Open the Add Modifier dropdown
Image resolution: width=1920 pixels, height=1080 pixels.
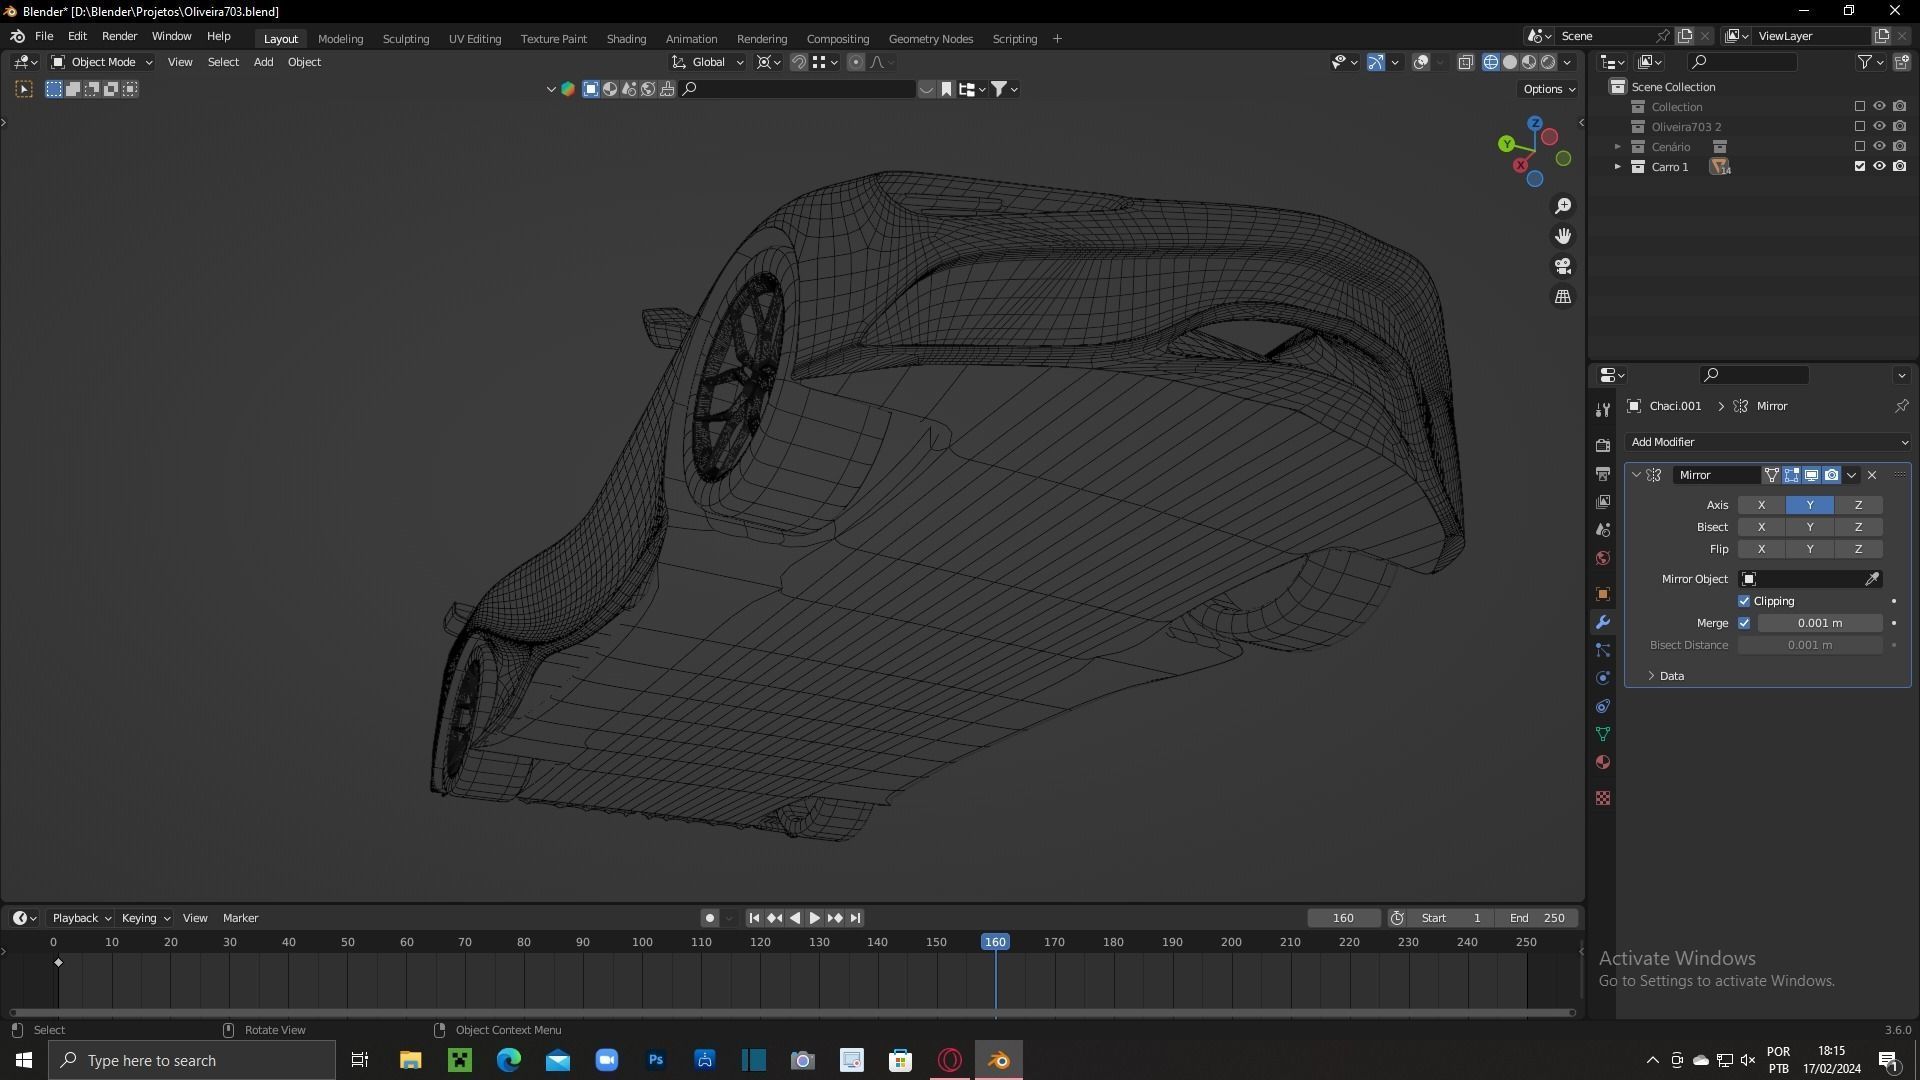(x=1767, y=442)
